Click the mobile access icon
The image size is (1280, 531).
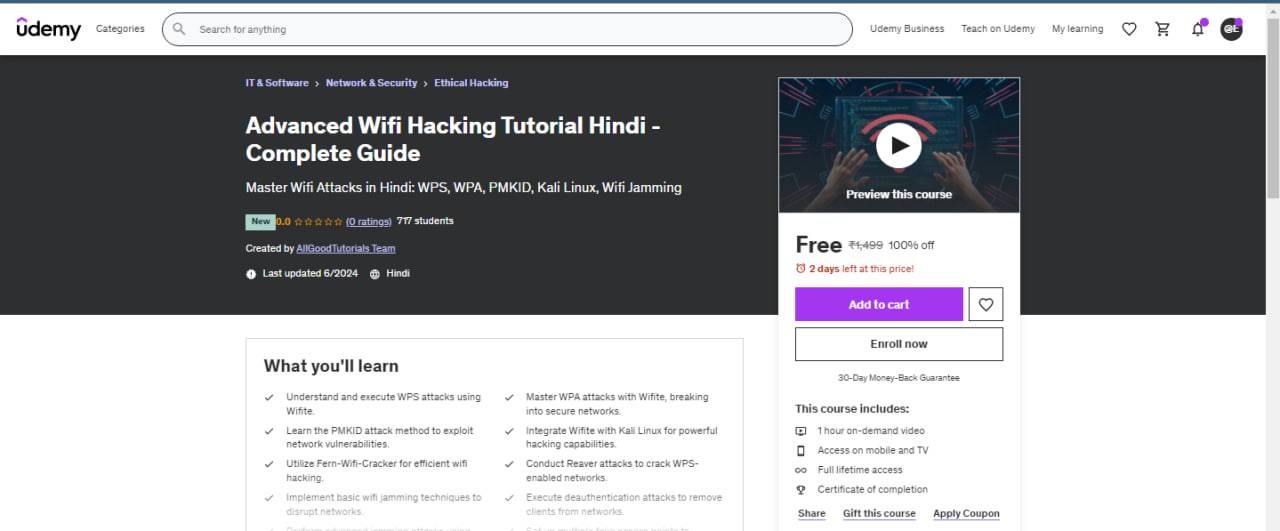(x=801, y=450)
